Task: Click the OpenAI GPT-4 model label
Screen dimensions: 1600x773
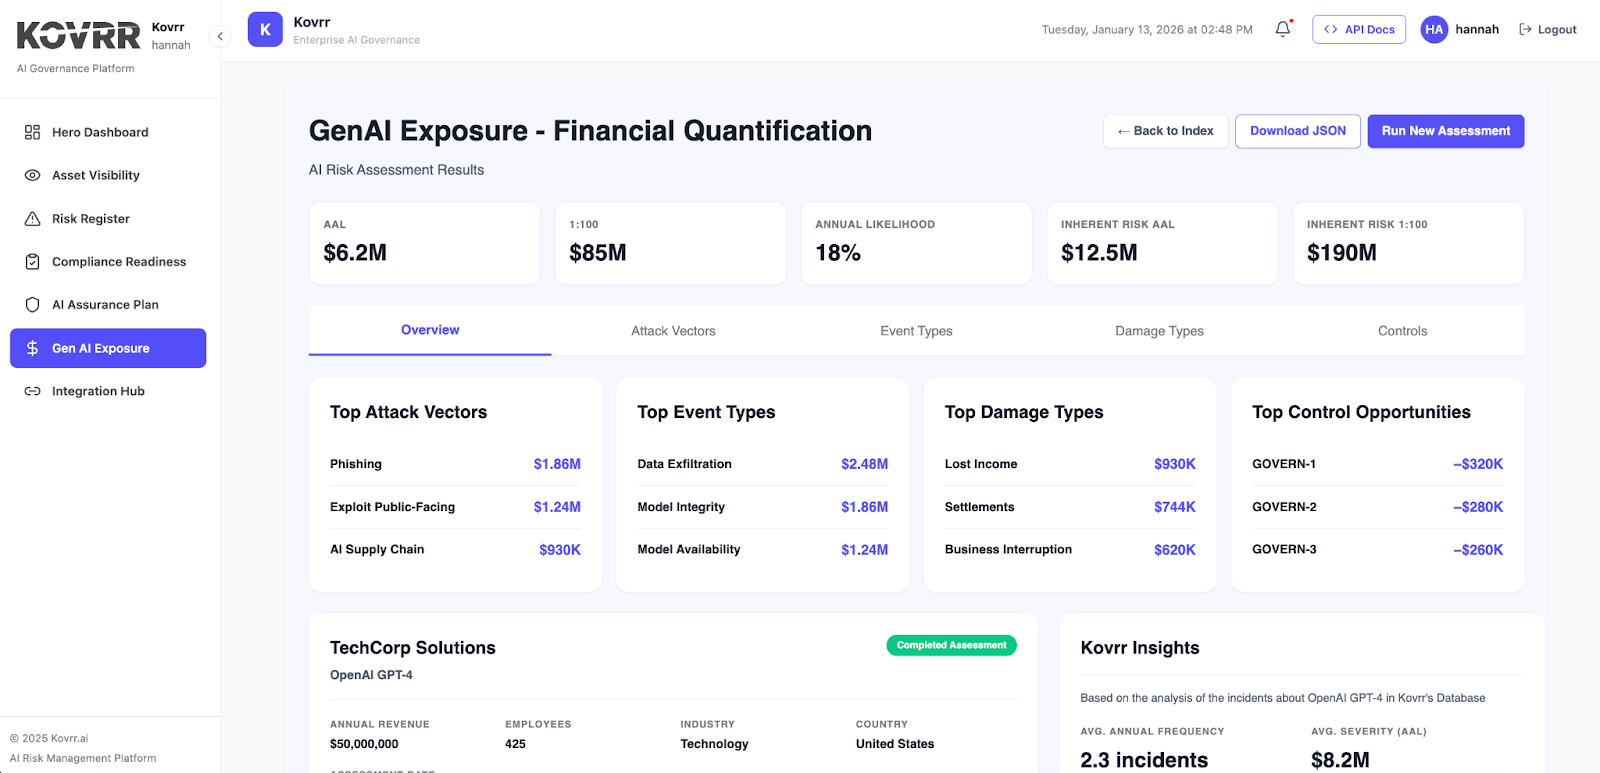Action: click(371, 675)
